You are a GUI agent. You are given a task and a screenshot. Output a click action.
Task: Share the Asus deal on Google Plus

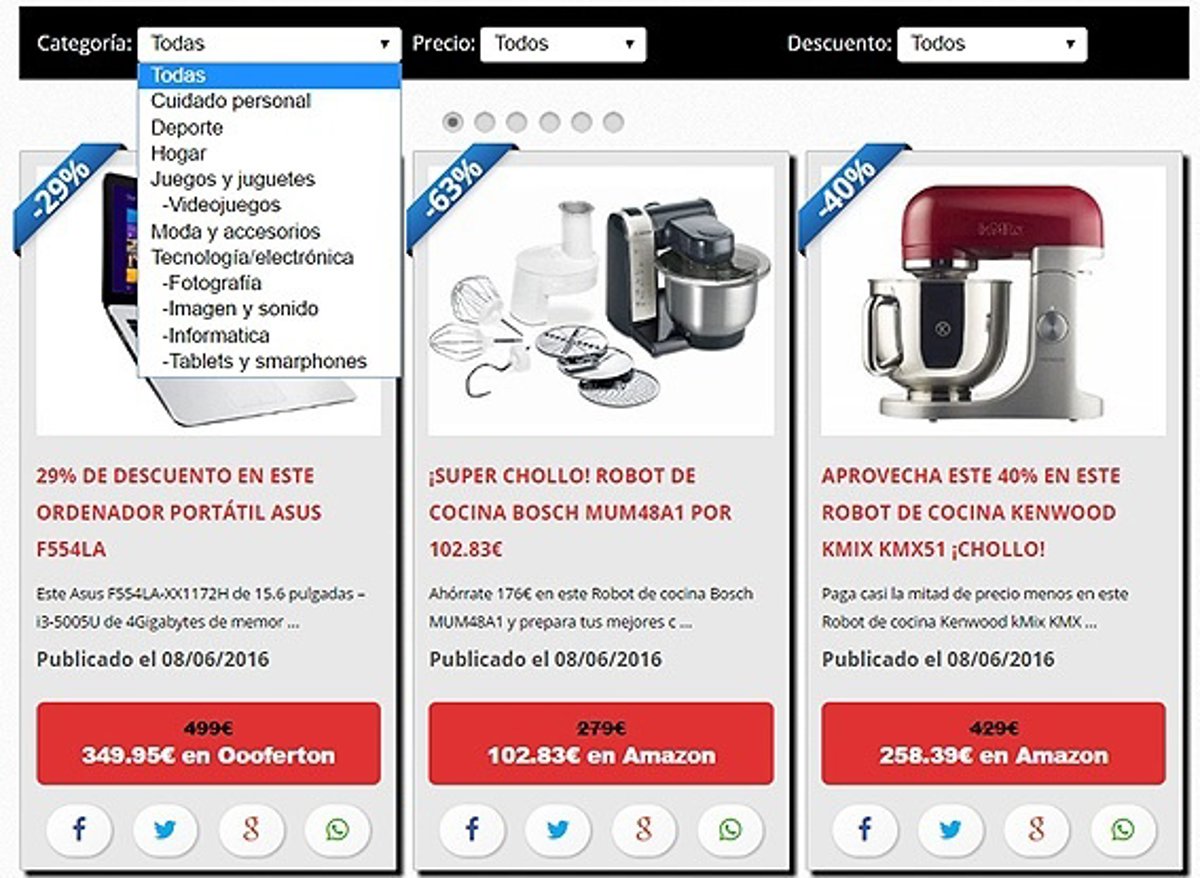pos(251,829)
